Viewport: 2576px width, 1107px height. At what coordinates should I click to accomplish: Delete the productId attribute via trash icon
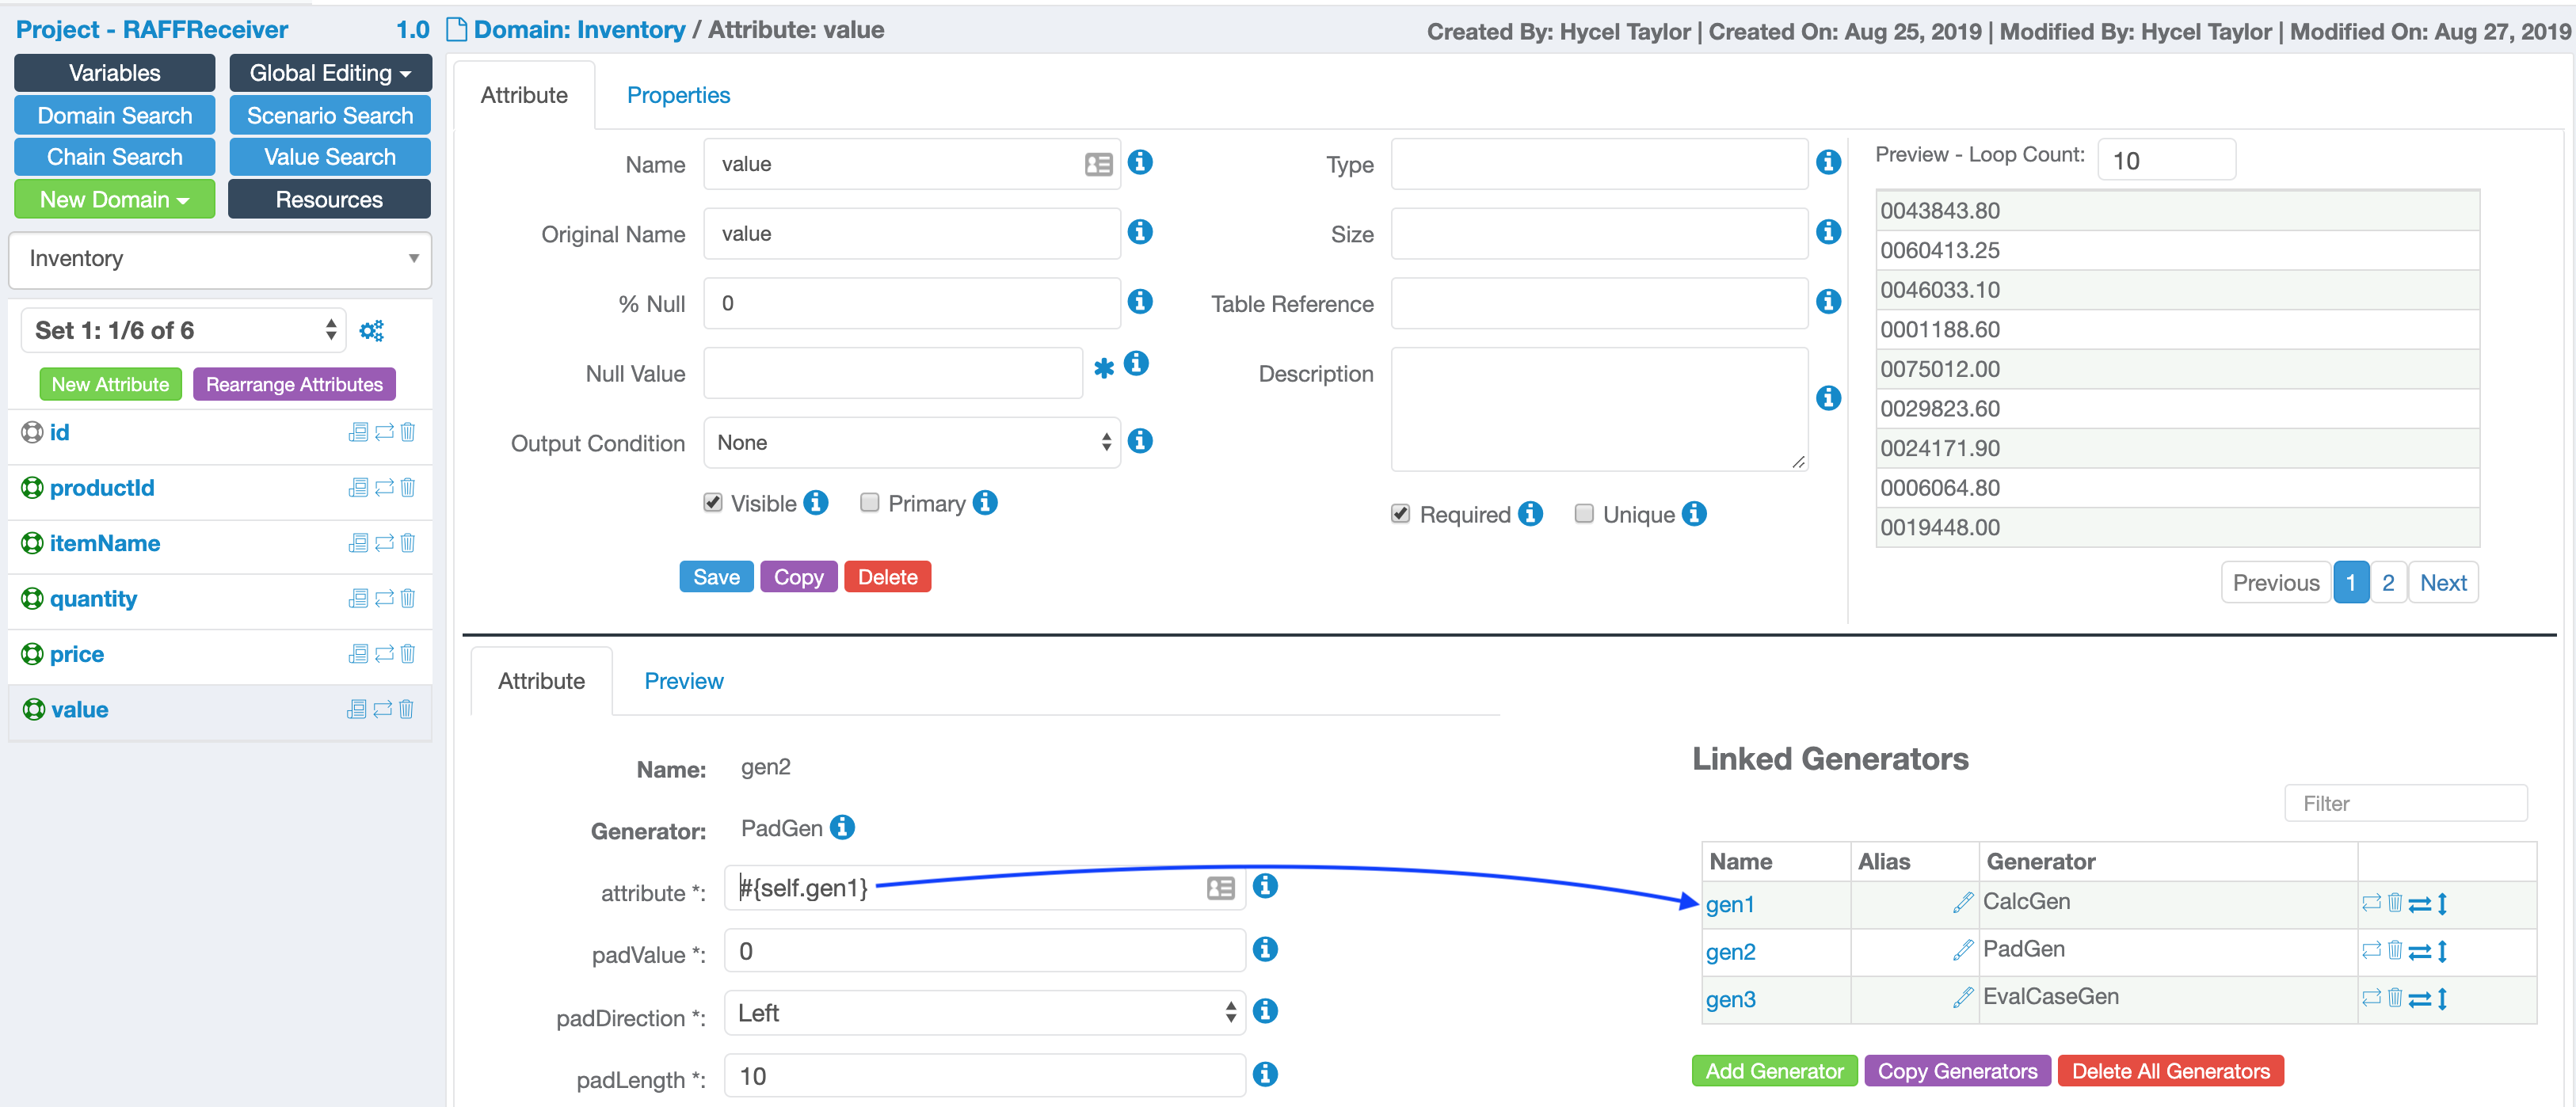[408, 488]
